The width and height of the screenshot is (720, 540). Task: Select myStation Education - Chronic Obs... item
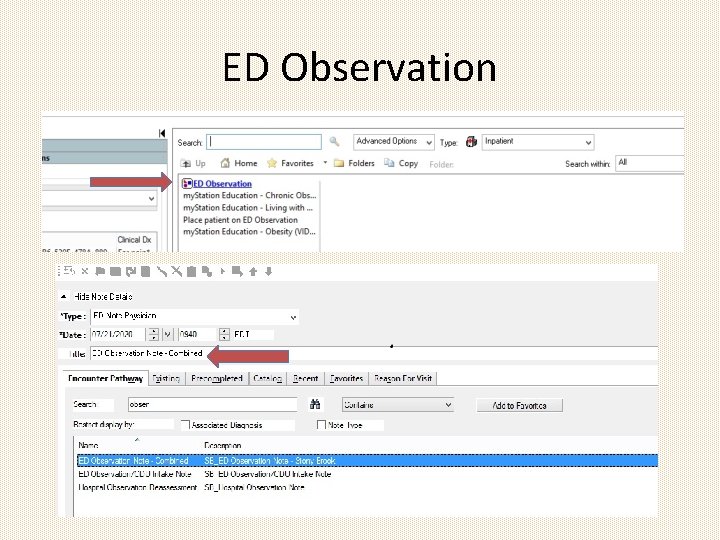[x=249, y=196]
